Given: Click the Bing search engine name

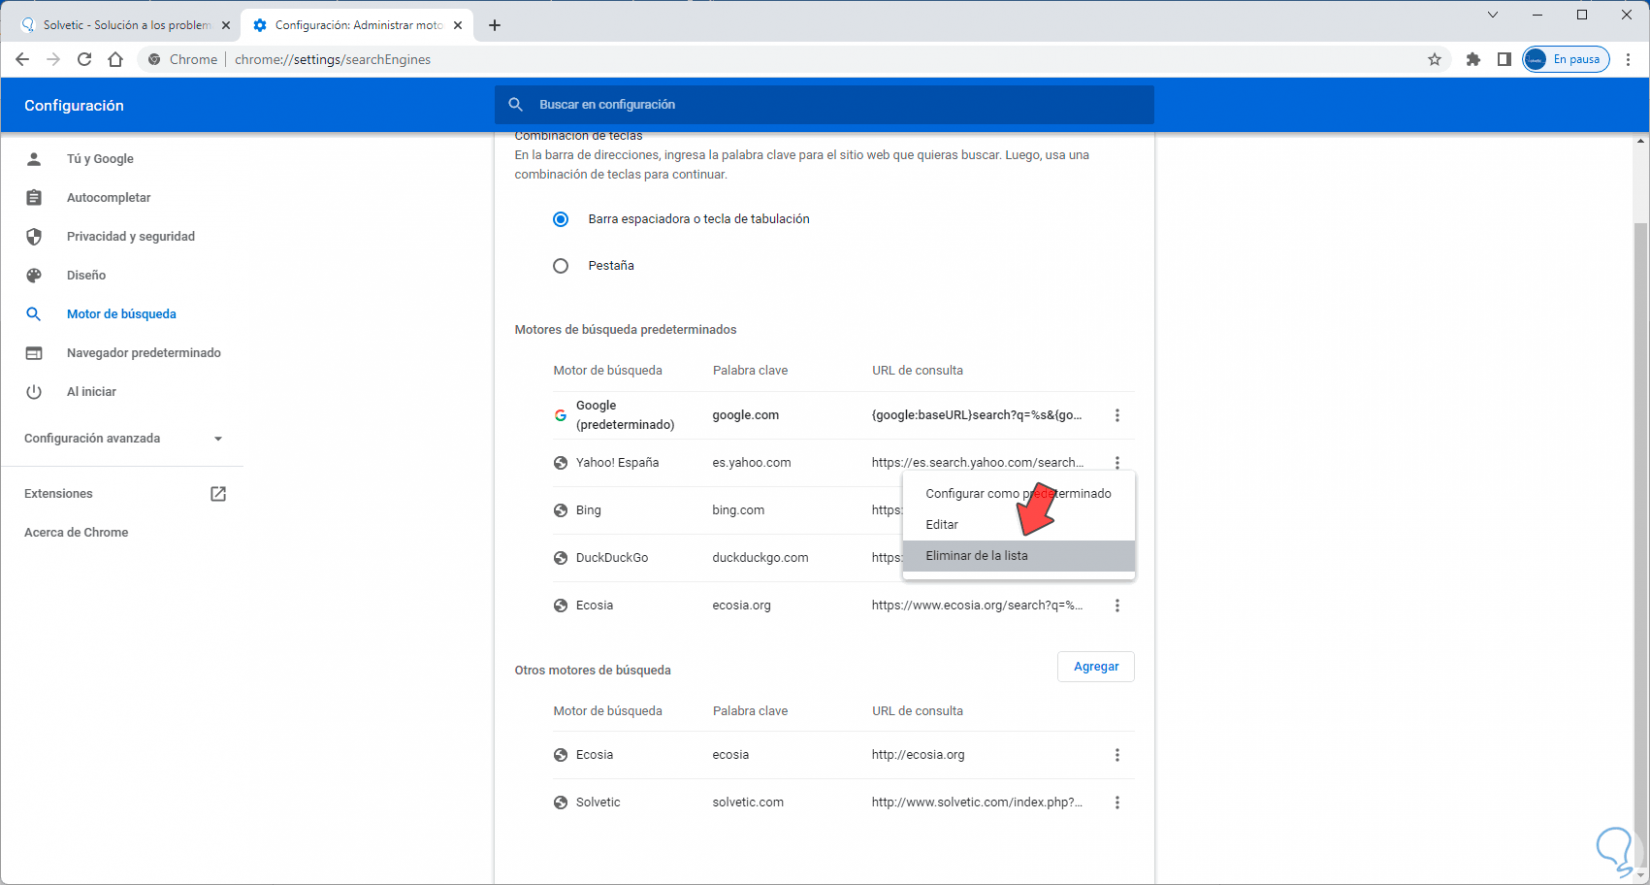Looking at the screenshot, I should pyautogui.click(x=589, y=510).
